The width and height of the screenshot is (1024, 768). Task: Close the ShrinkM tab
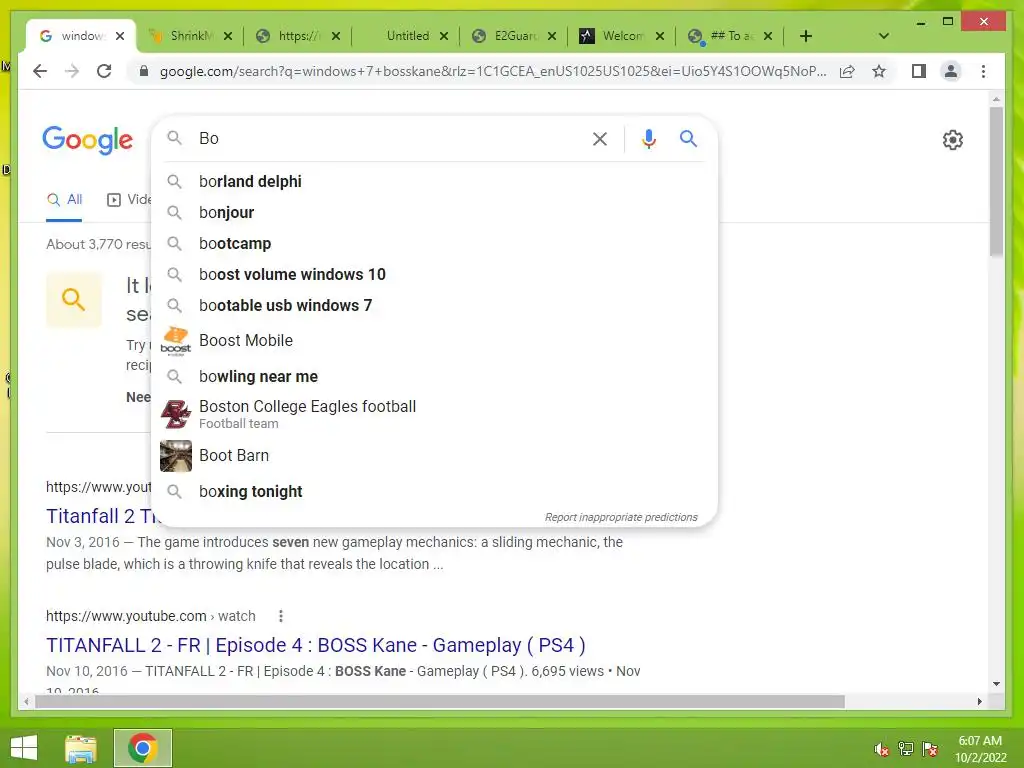click(228, 36)
